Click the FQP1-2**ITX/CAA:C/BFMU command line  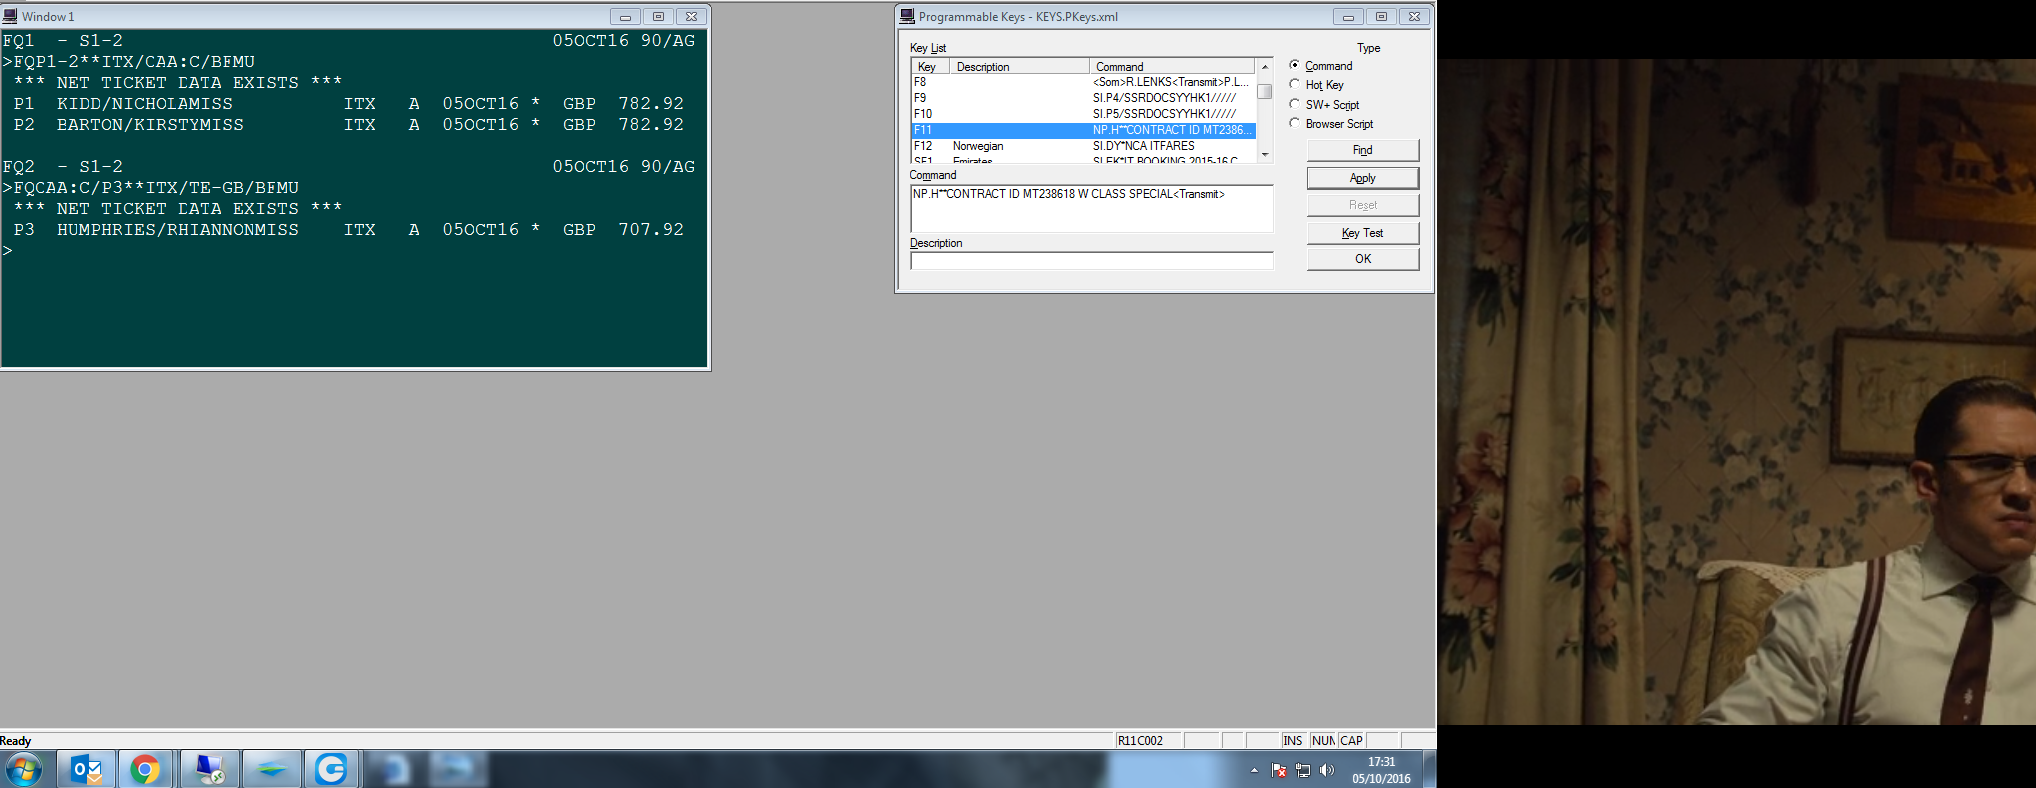point(129,62)
